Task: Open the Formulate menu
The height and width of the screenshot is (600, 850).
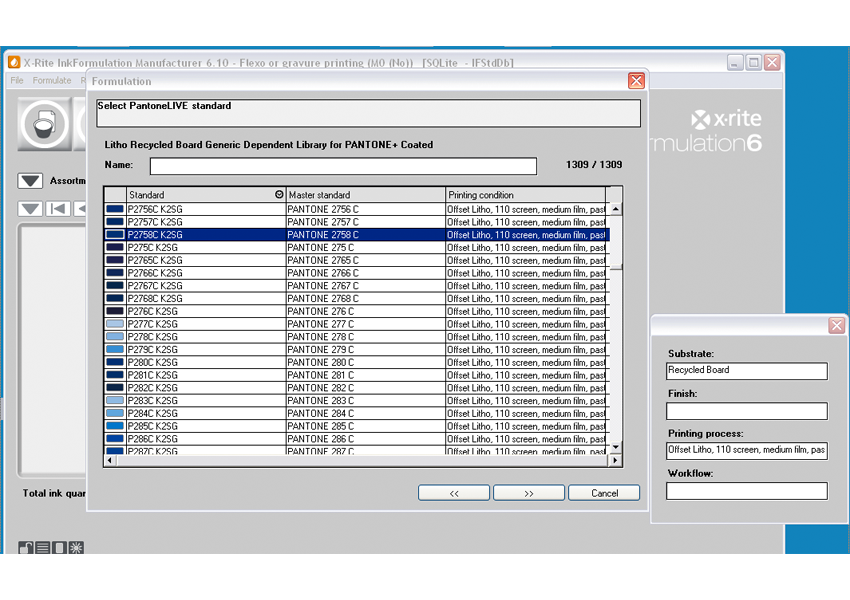Action: [52, 80]
